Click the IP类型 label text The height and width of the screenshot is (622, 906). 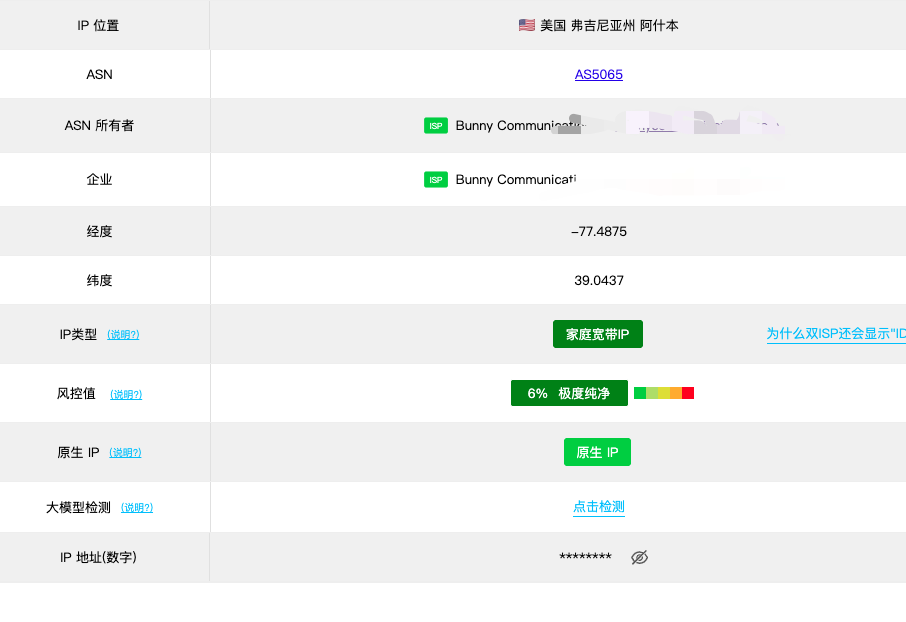tap(78, 335)
